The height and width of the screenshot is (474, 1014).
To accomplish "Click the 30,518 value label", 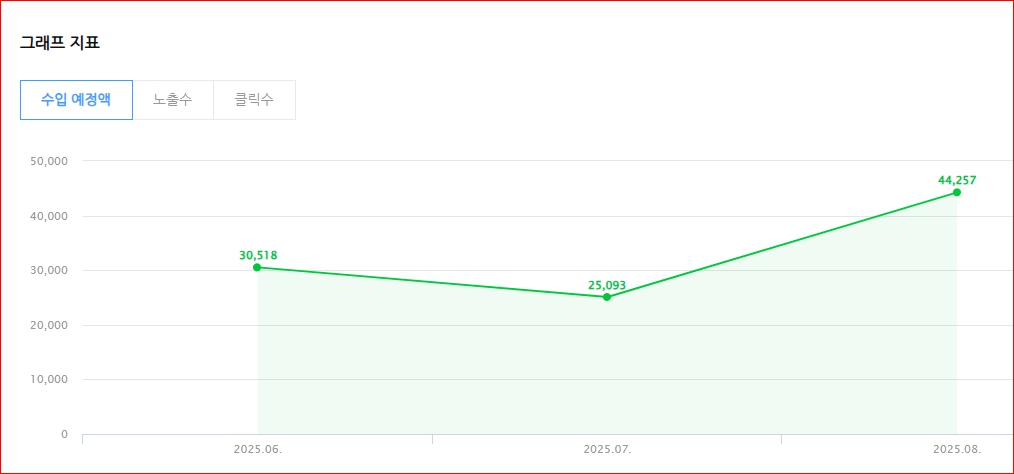I will click(258, 255).
